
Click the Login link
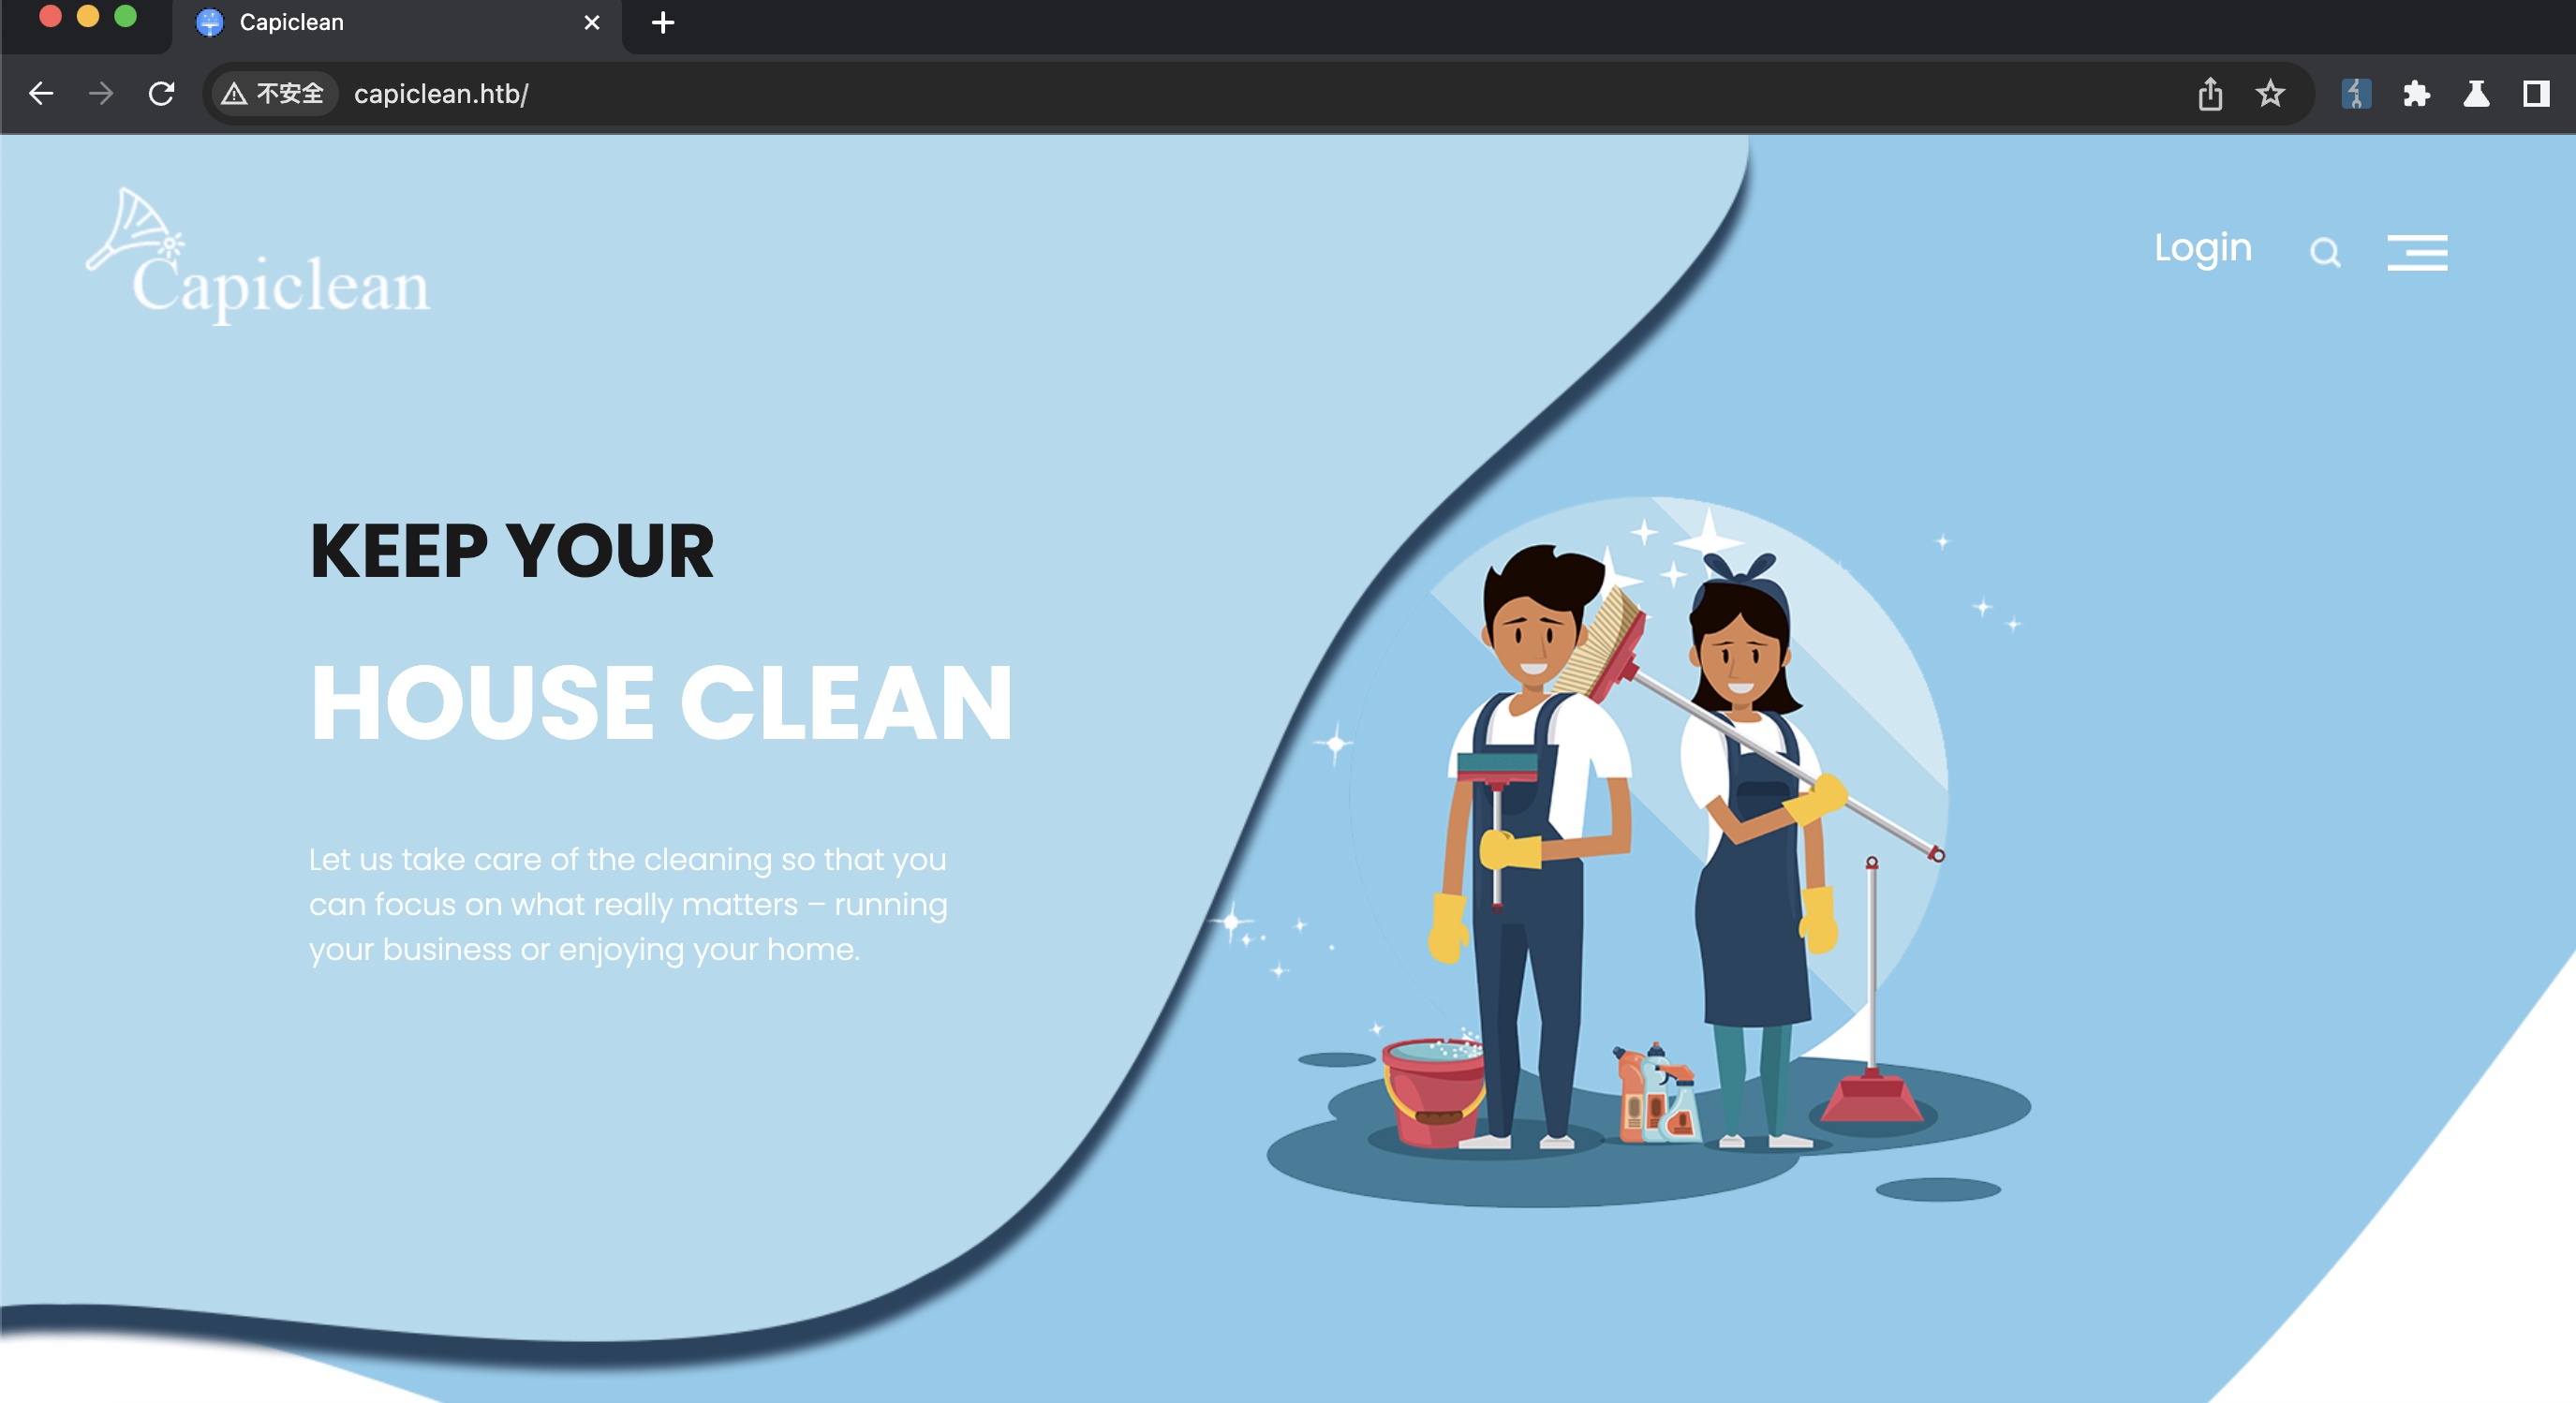click(x=2202, y=248)
